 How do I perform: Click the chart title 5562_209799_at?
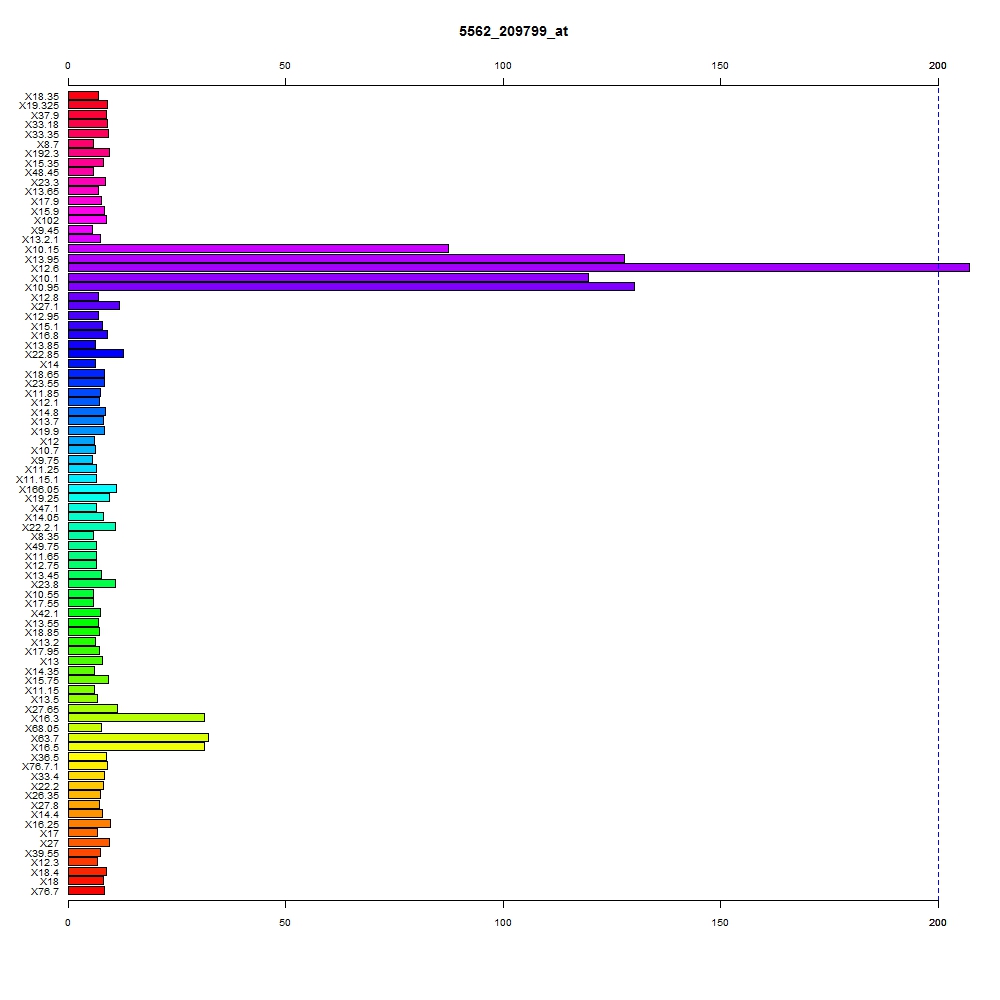pyautogui.click(x=513, y=31)
